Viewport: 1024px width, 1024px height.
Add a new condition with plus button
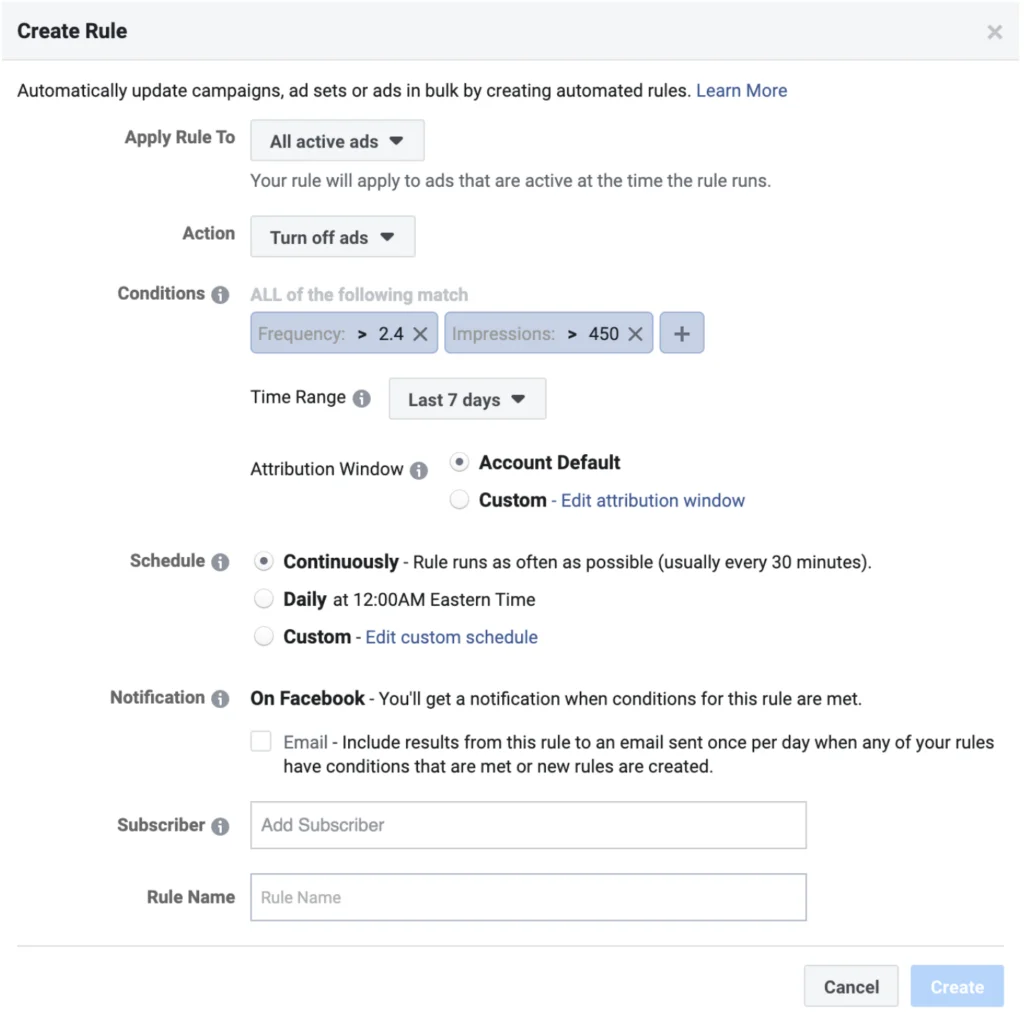(x=682, y=334)
